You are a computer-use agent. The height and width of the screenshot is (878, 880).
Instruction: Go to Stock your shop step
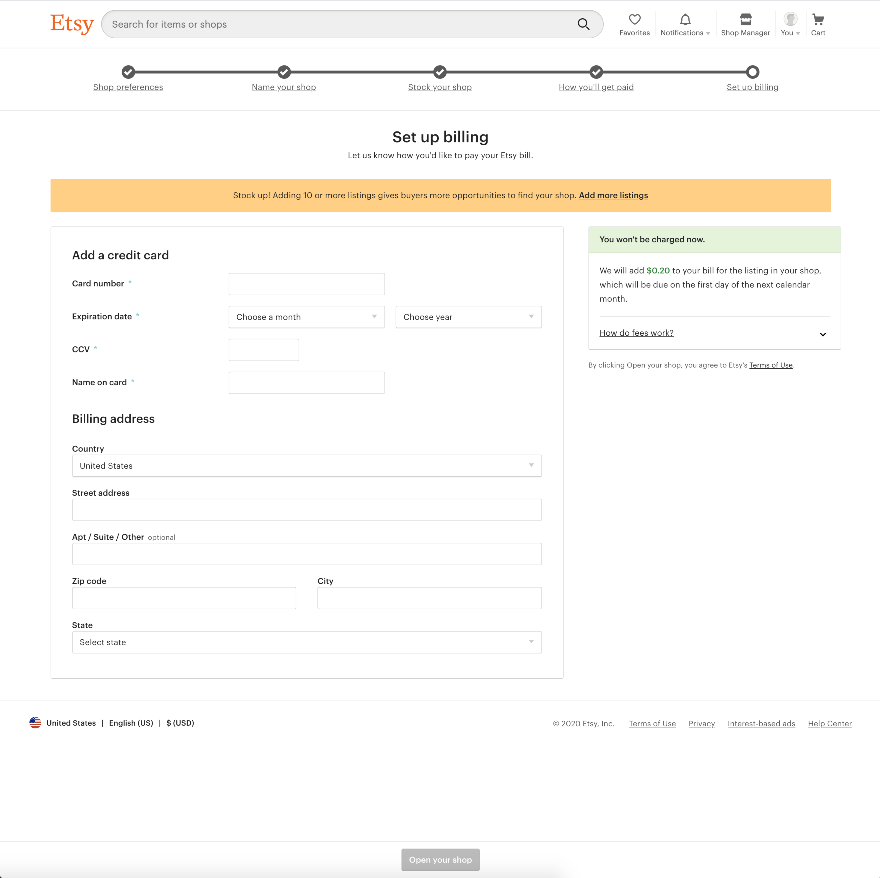click(440, 87)
